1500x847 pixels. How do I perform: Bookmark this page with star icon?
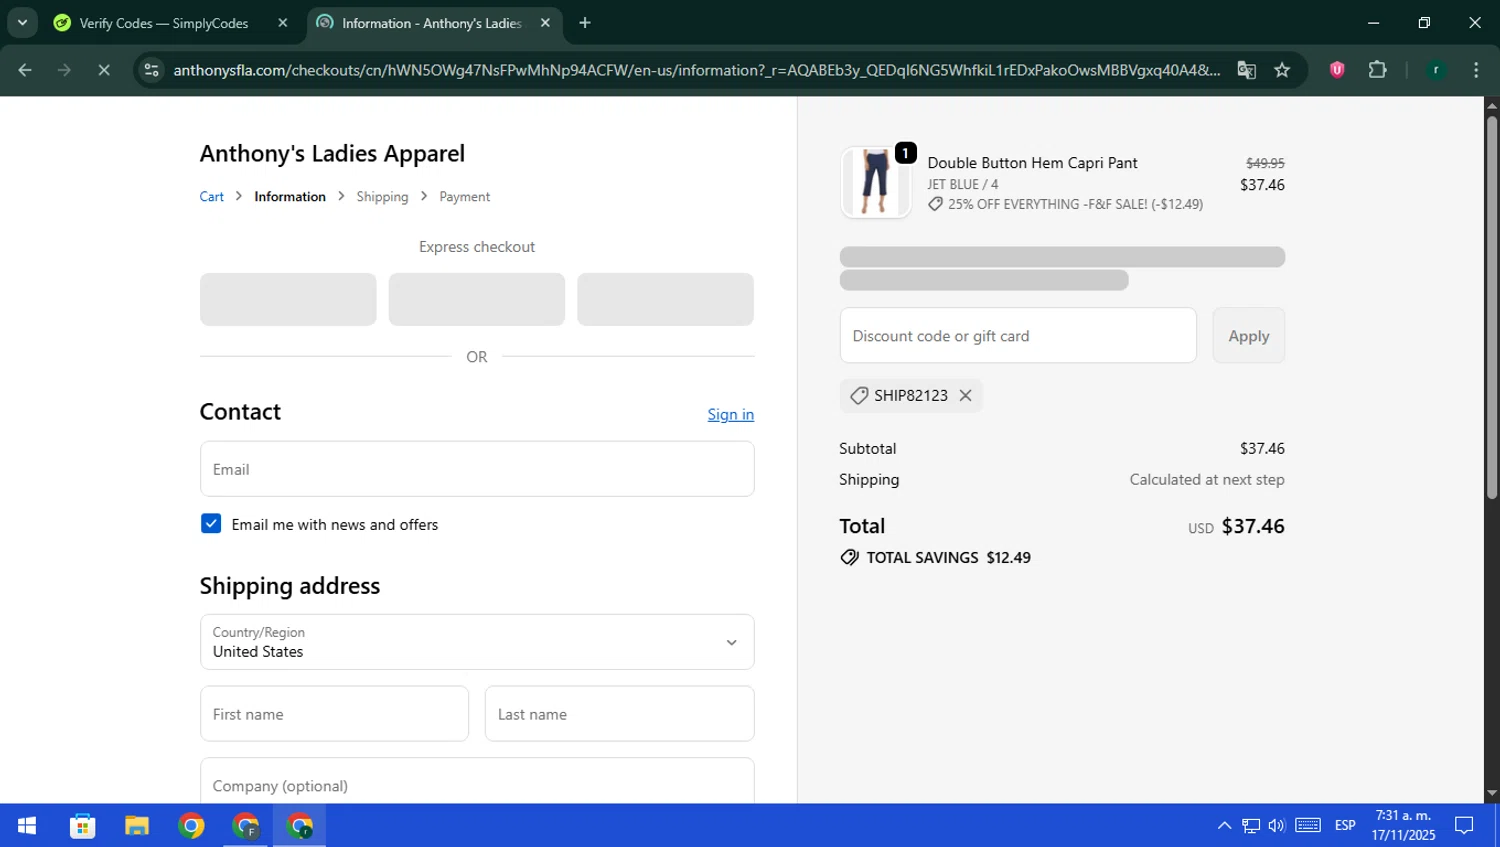pos(1282,70)
